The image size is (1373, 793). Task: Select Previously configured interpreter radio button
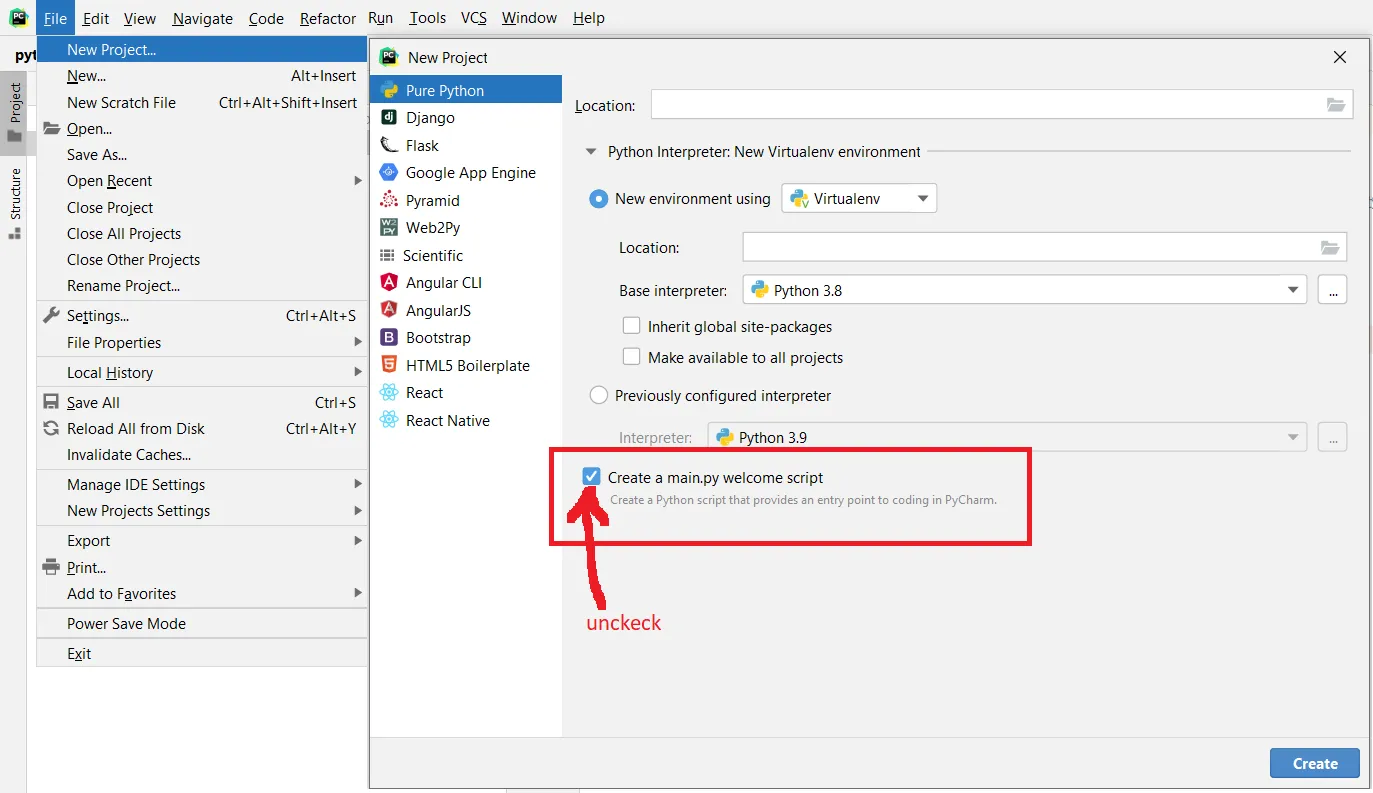(x=599, y=395)
